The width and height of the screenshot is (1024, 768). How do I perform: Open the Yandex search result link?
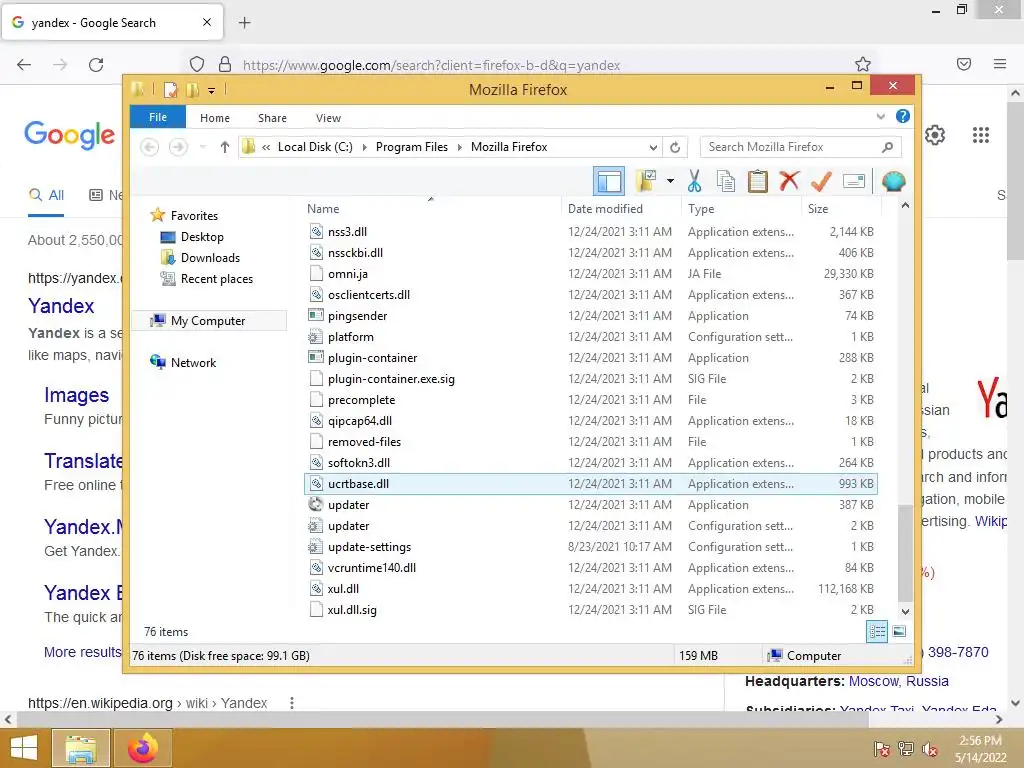61,306
